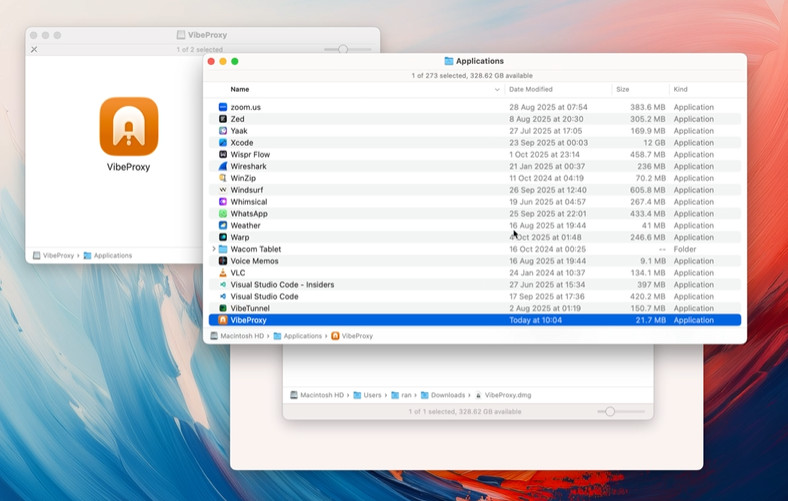Viewport: 788px width, 501px height.
Task: Click the Applications folder icon in title bar
Action: (449, 61)
